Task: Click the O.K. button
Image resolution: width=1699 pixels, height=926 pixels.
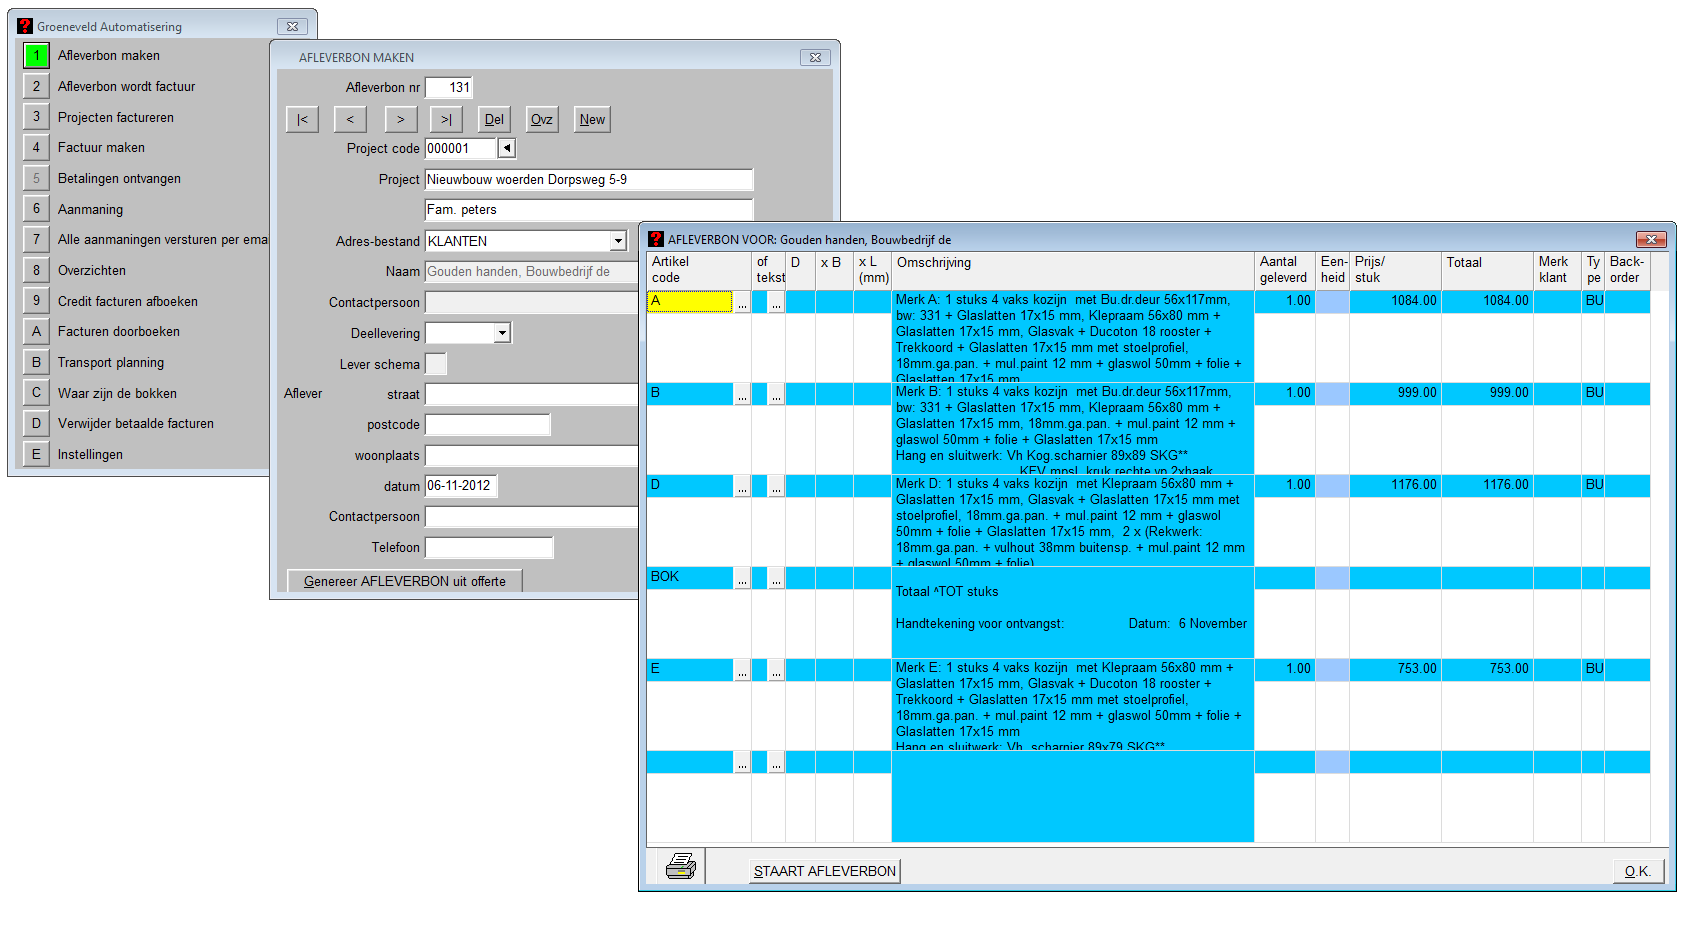Action: [x=1637, y=871]
